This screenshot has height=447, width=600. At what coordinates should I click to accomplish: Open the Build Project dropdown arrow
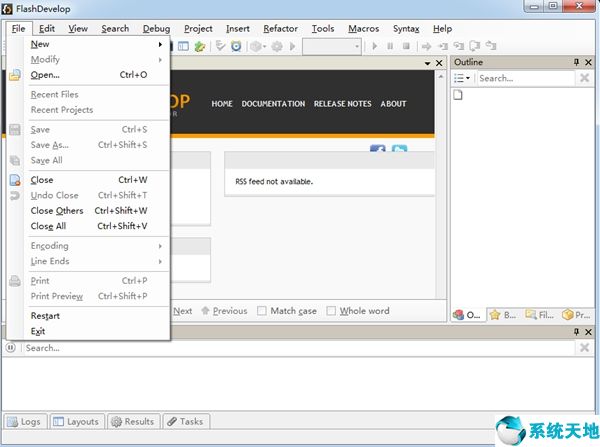[x=264, y=47]
